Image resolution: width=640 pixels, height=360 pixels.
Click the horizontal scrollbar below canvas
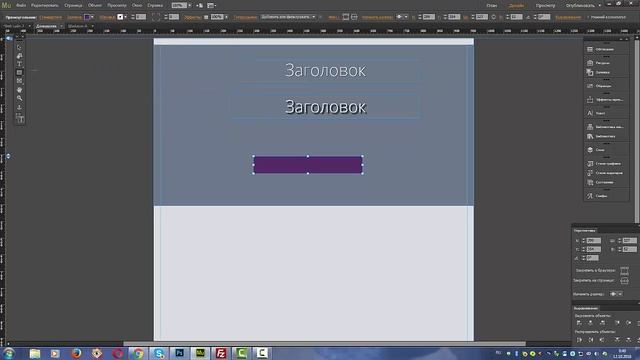coord(324,344)
